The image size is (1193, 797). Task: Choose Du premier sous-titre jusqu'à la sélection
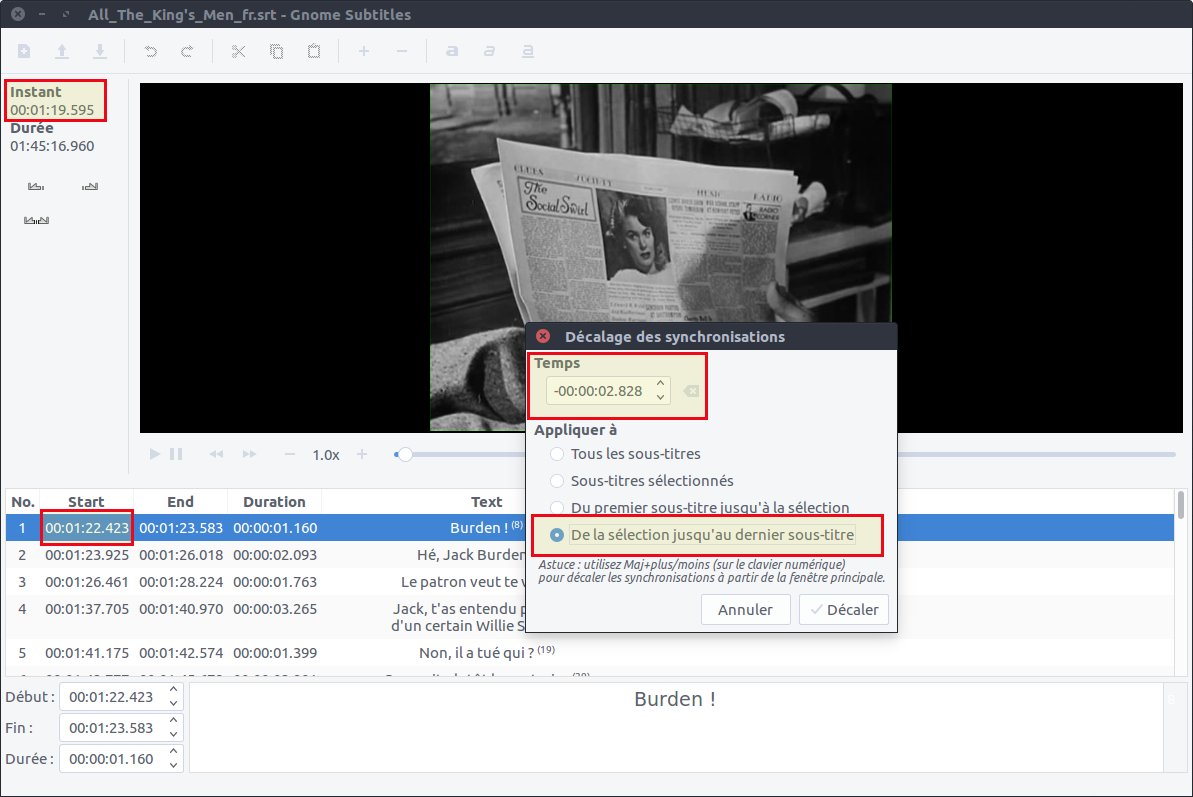pos(700,507)
